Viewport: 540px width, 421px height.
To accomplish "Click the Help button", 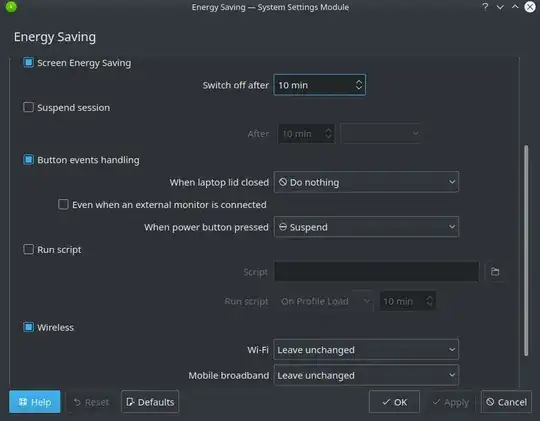I will [x=35, y=402].
